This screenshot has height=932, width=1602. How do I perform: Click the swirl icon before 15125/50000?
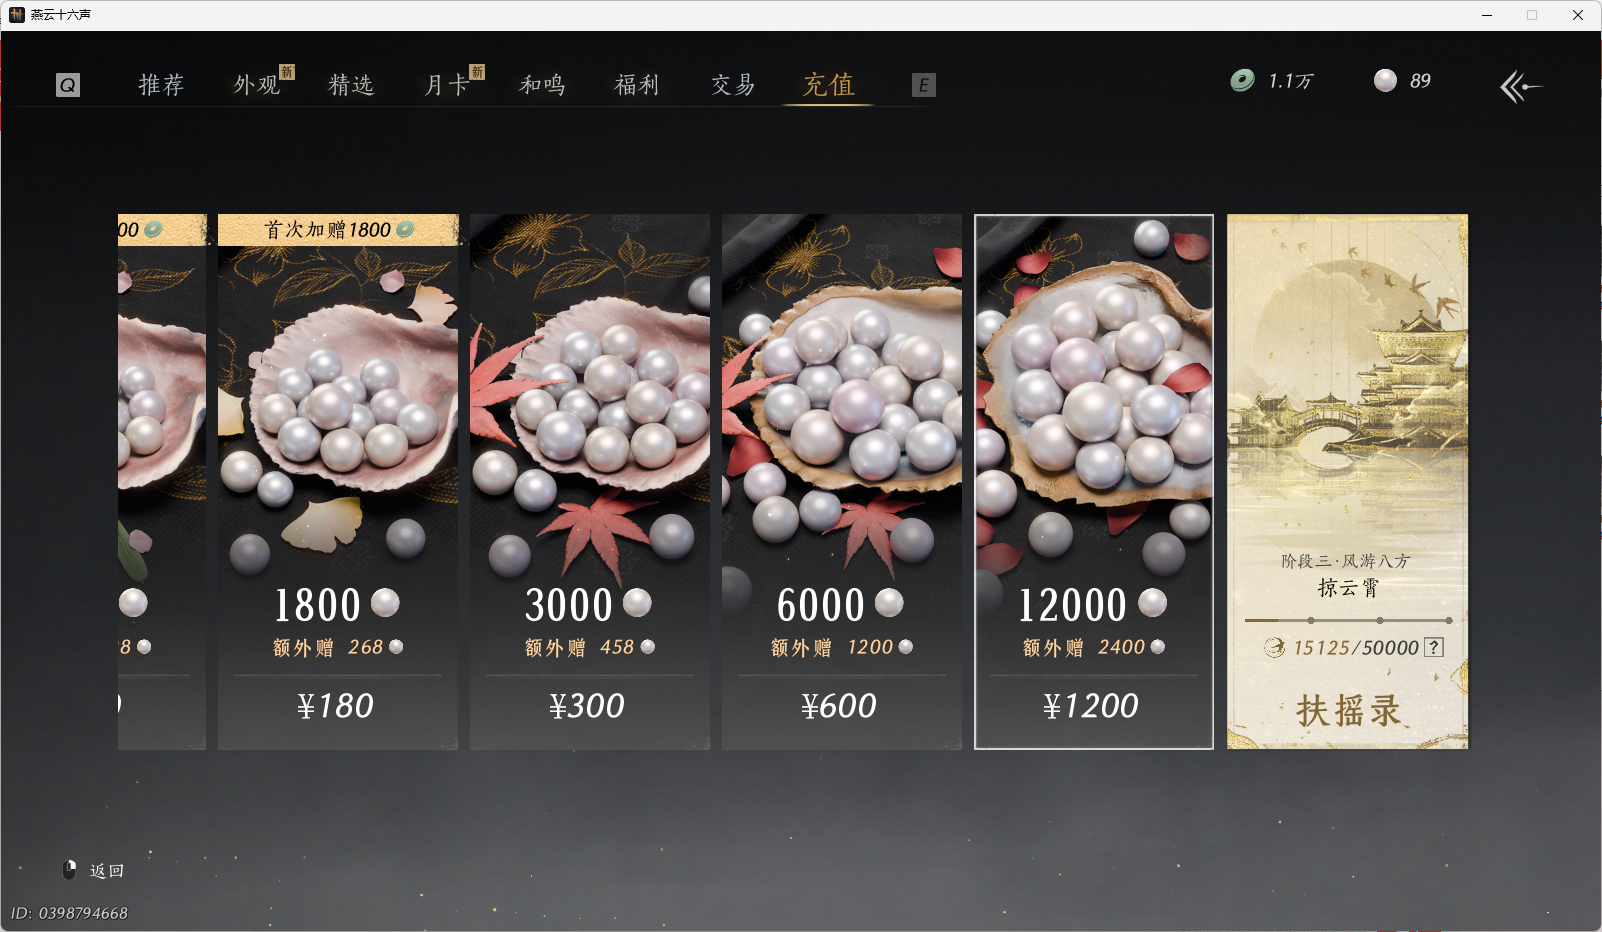tap(1274, 647)
